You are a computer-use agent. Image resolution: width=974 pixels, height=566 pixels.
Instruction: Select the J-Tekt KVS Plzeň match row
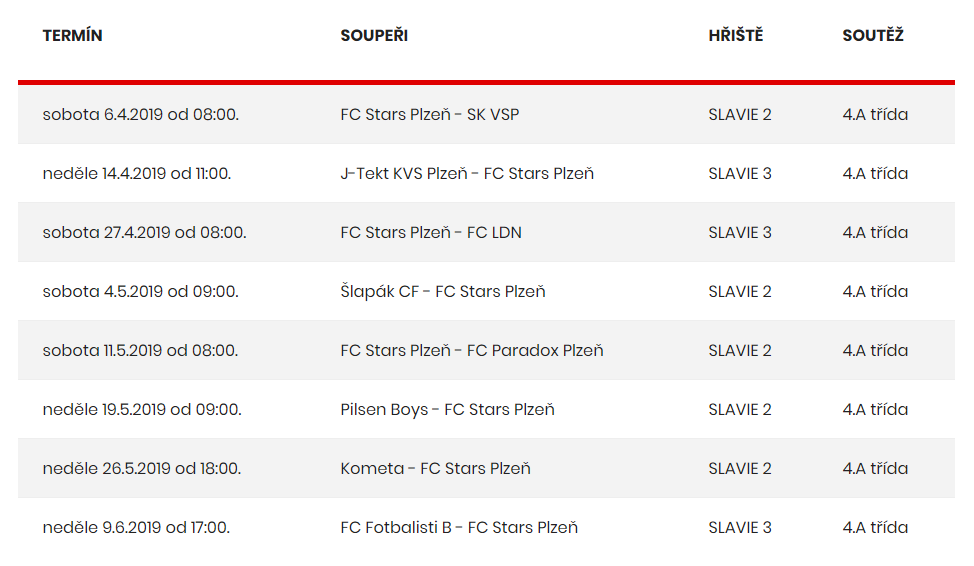(x=486, y=173)
